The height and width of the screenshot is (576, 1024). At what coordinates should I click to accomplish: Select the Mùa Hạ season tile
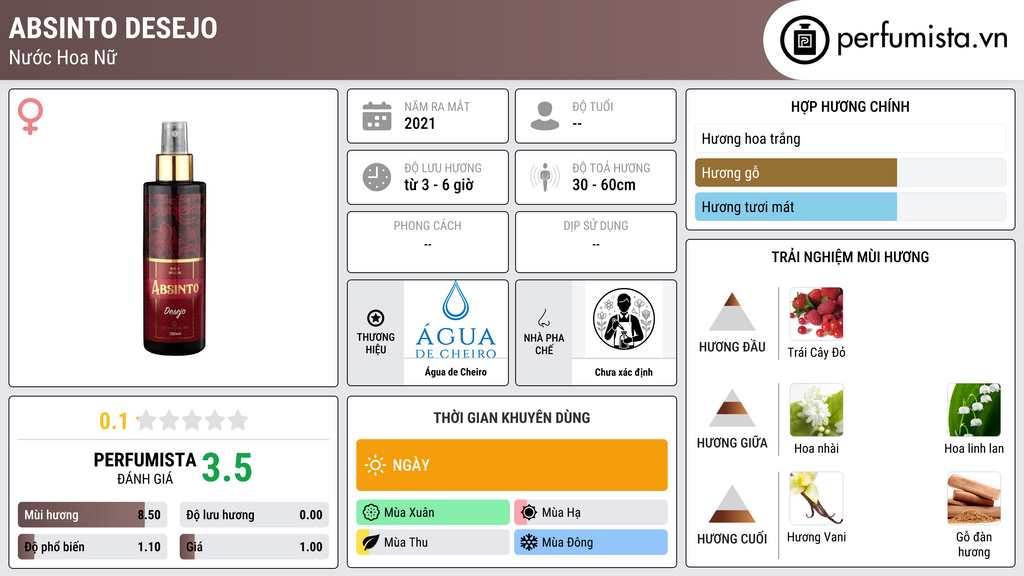click(591, 513)
